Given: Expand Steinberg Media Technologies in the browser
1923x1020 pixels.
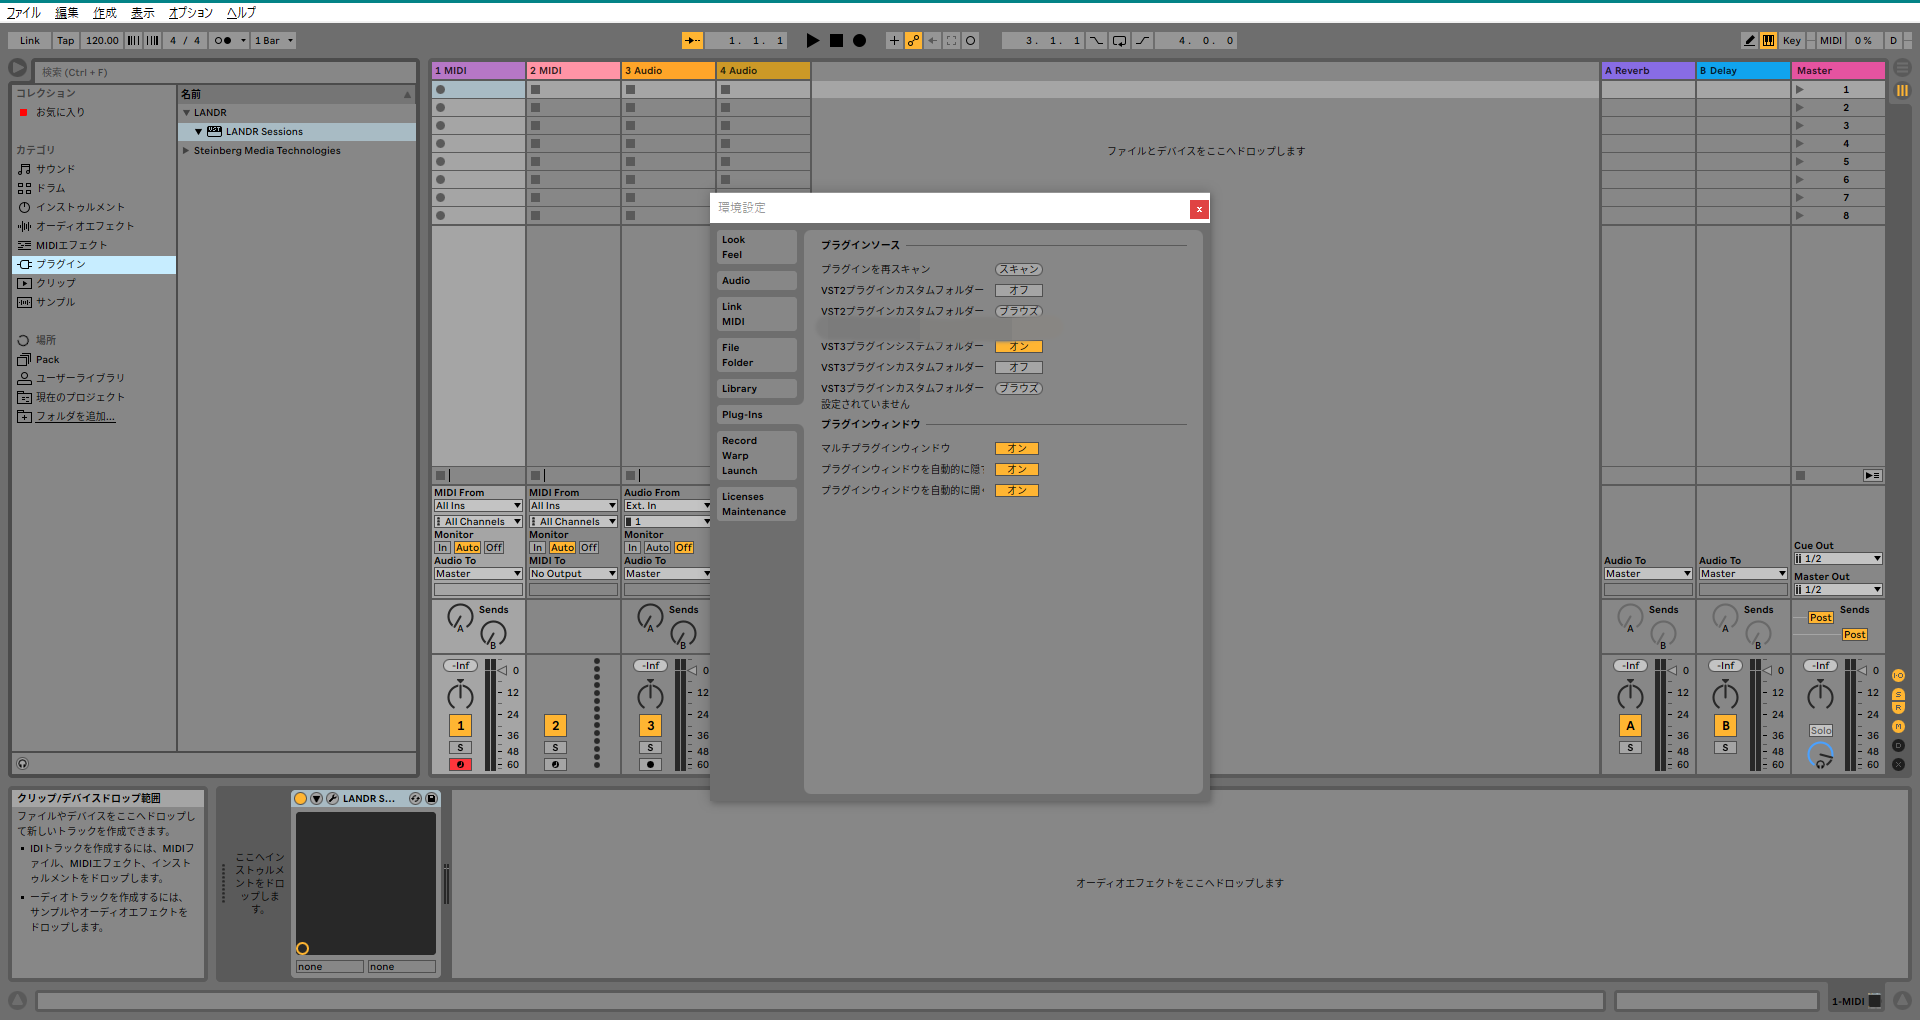Looking at the screenshot, I should (x=185, y=150).
